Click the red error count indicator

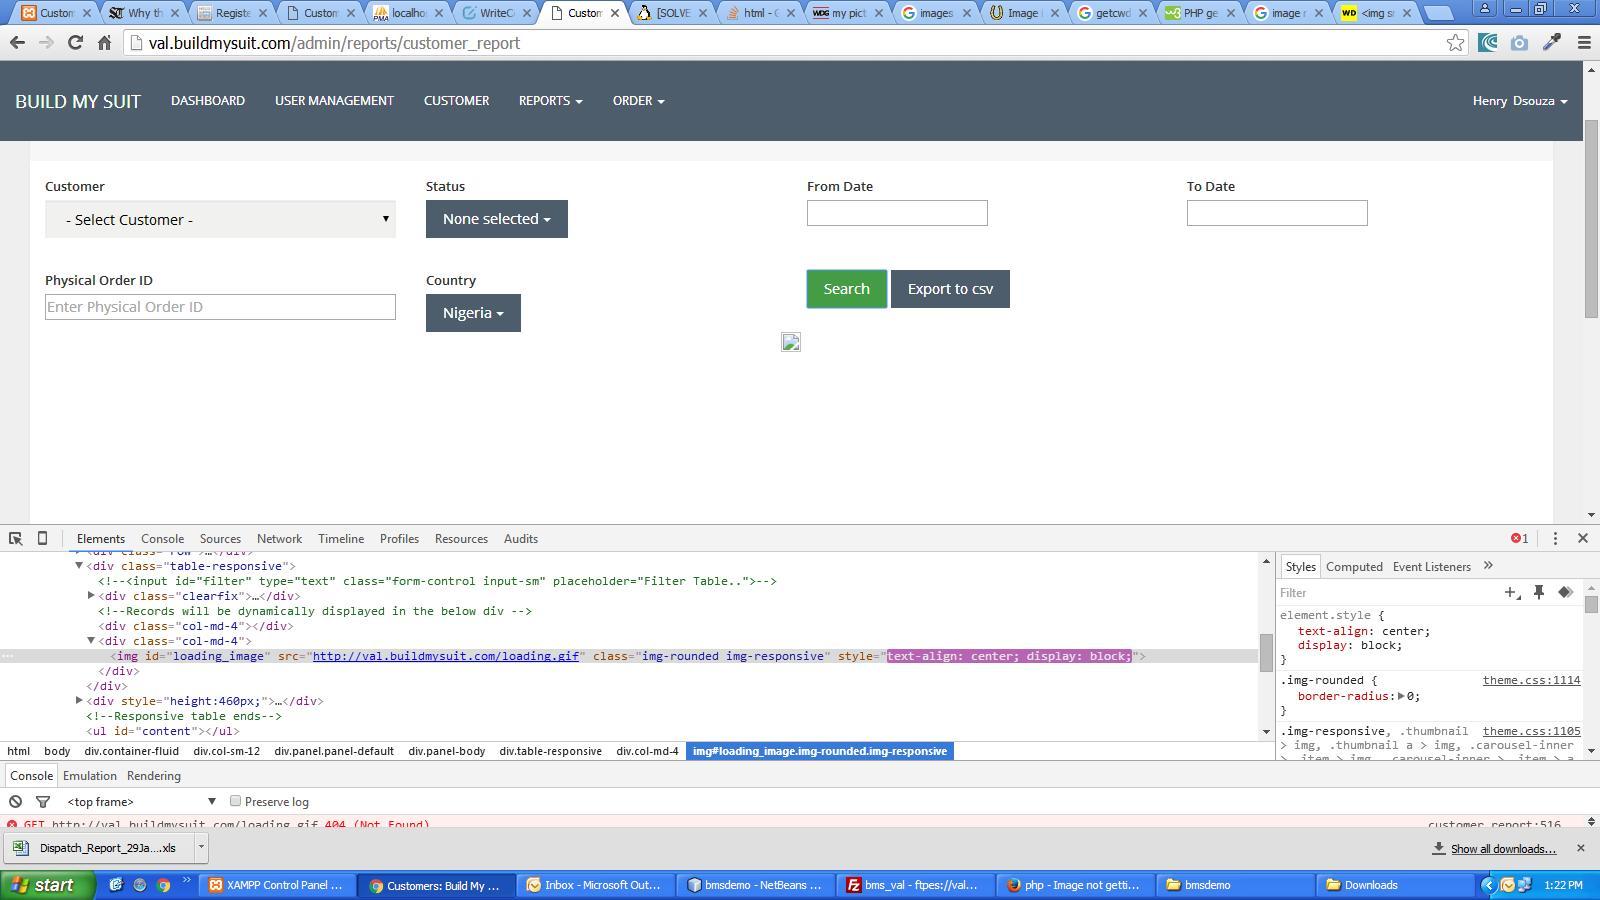[1519, 538]
